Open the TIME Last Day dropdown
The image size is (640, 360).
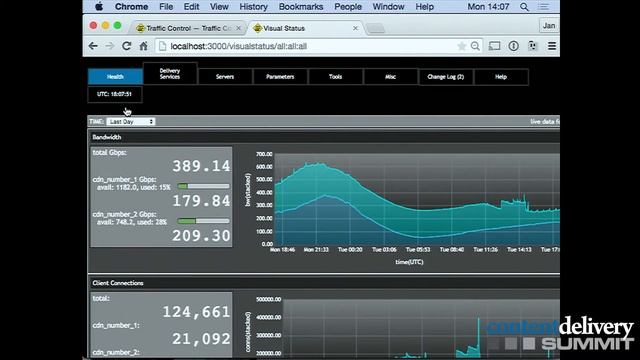[x=131, y=122]
